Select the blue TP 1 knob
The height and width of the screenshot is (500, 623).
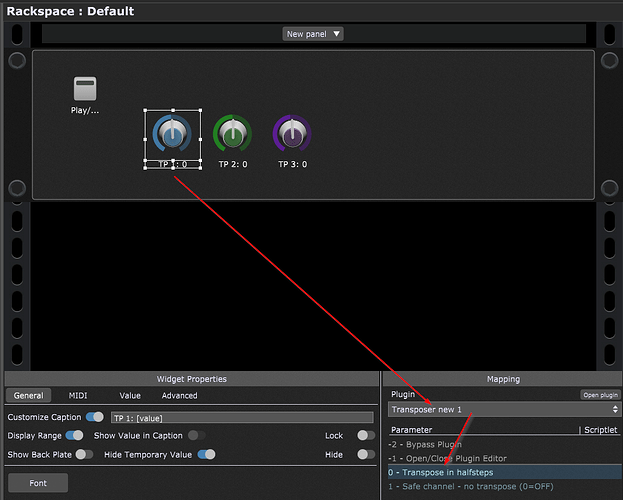[173, 134]
